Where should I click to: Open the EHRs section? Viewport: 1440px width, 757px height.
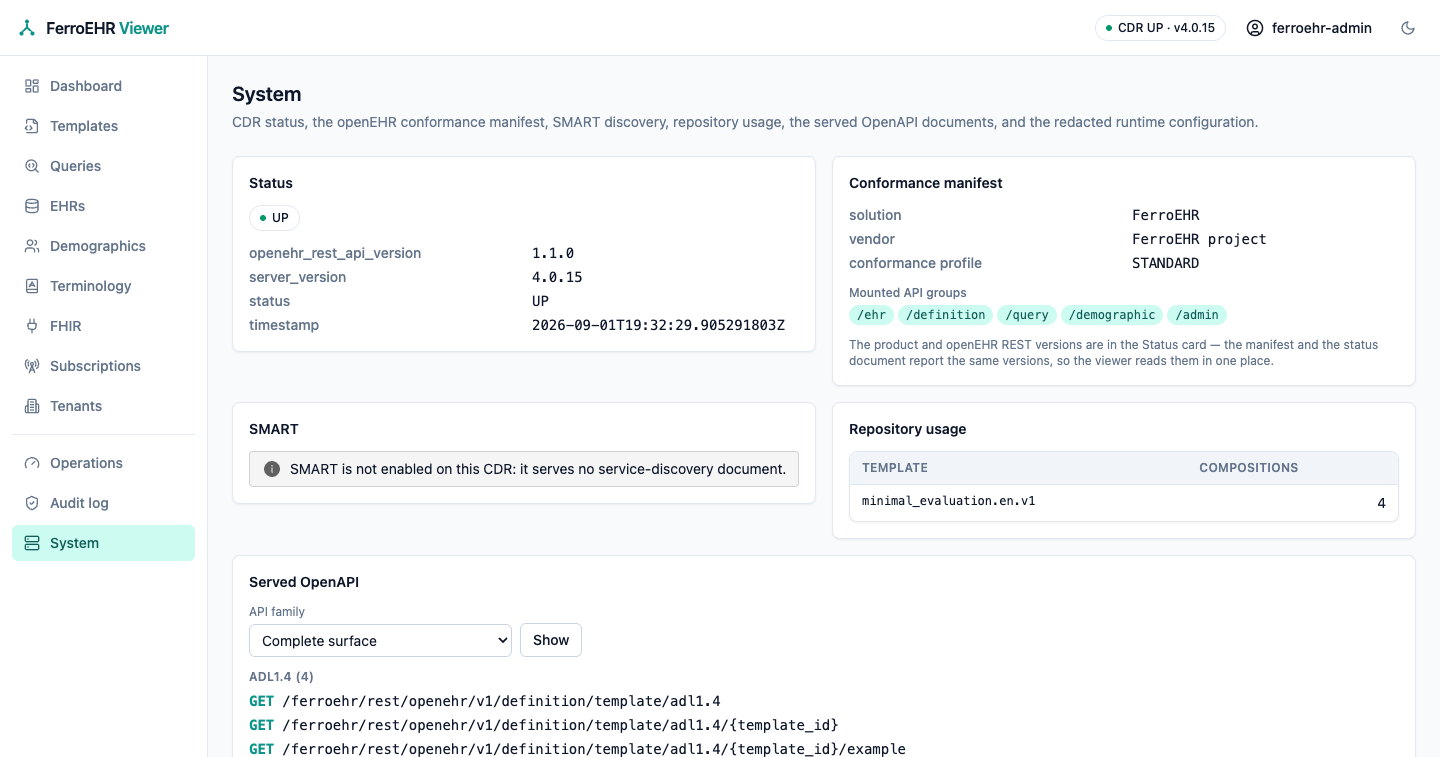click(103, 206)
